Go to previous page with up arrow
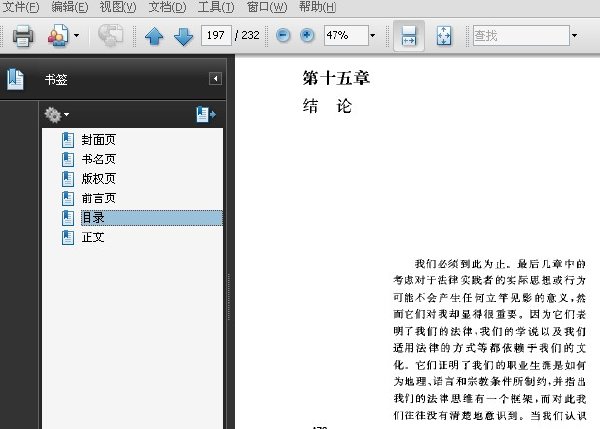600x429 pixels. [x=154, y=36]
